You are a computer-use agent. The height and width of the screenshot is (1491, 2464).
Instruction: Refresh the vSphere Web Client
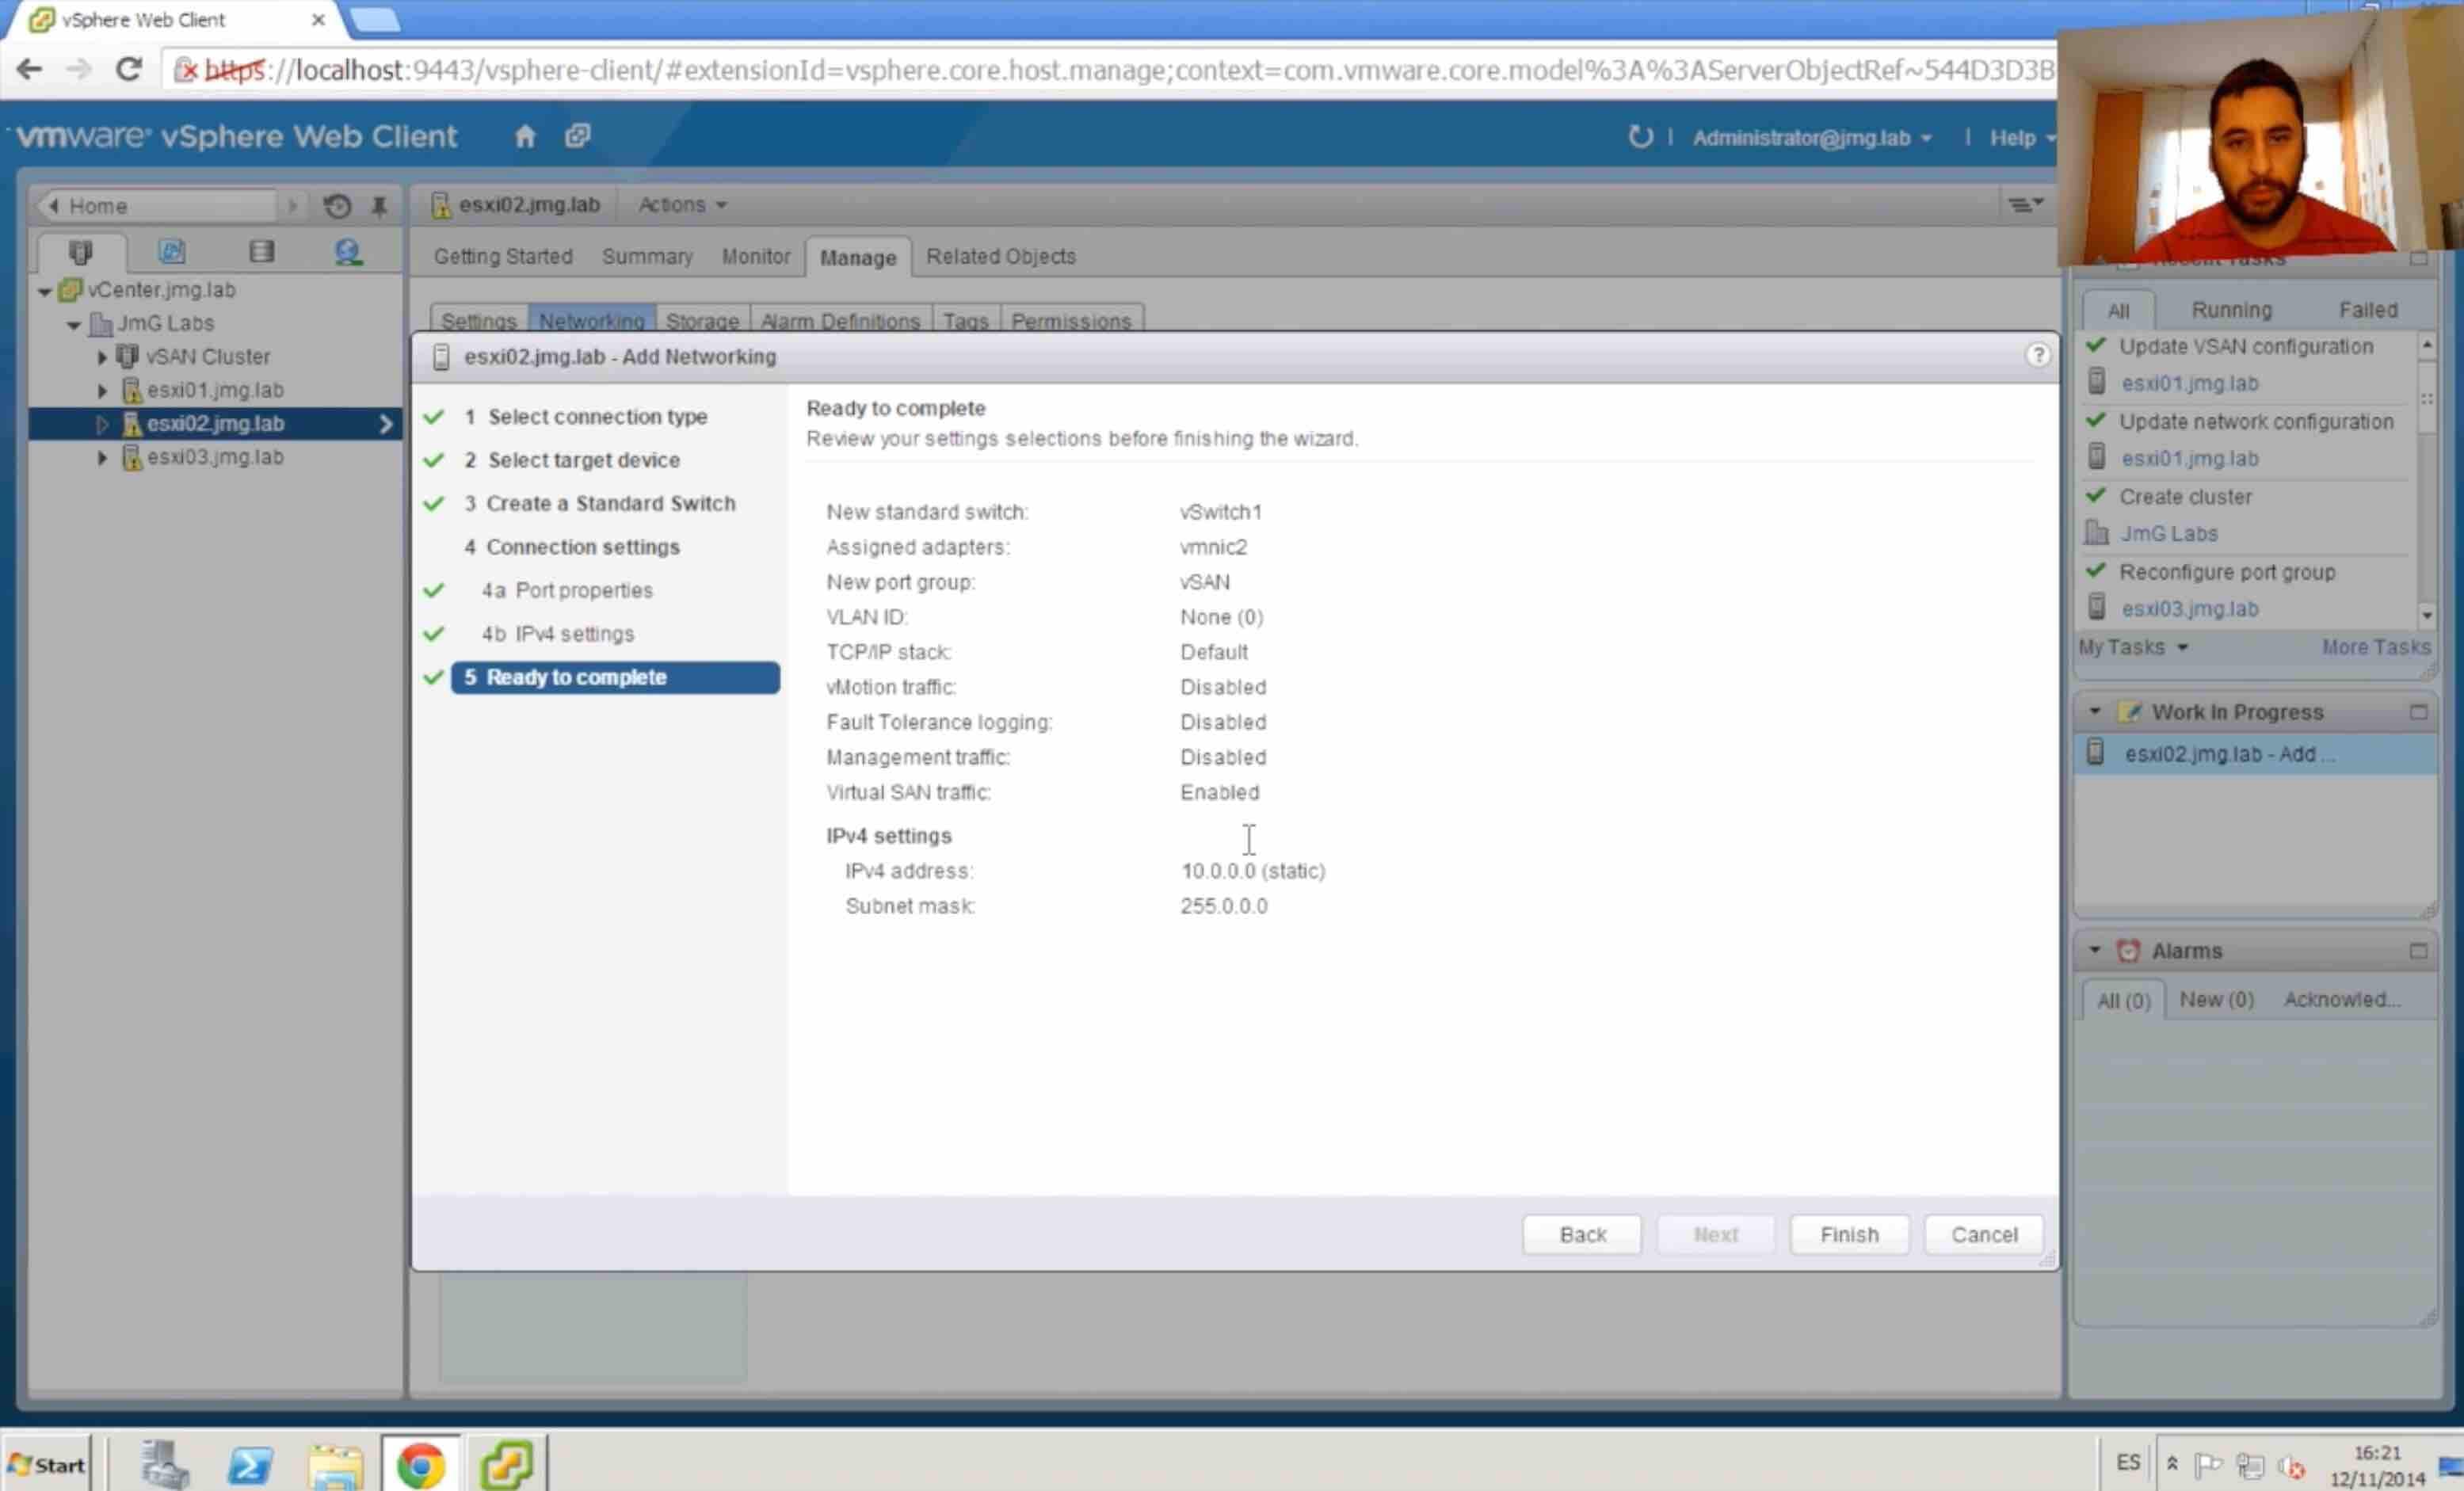pyautogui.click(x=1640, y=137)
